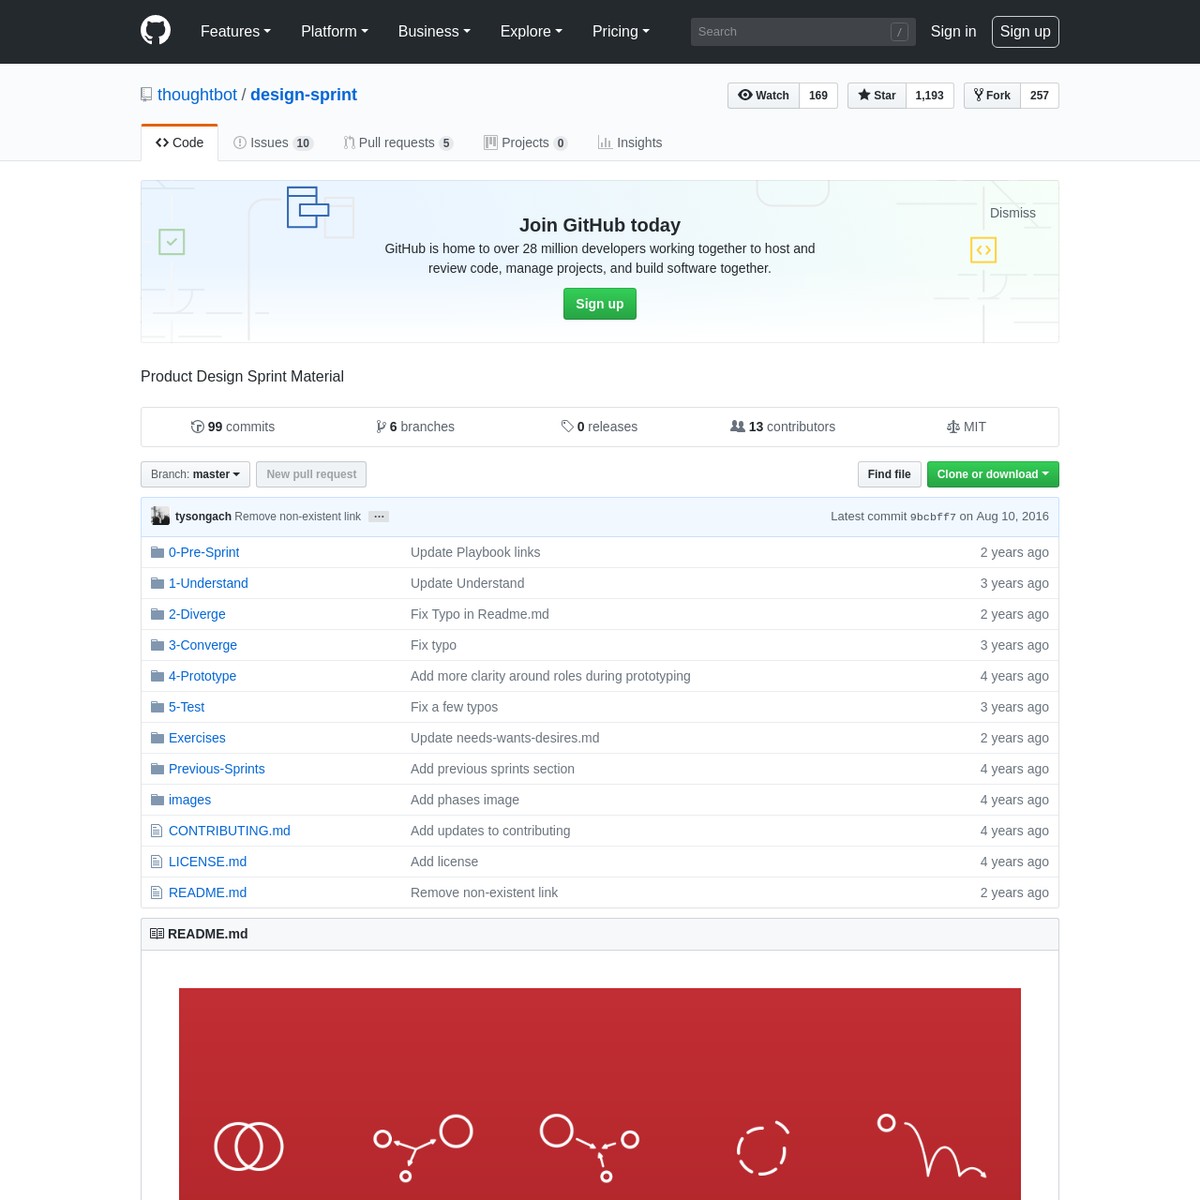Click the repository book icon beside thoughtbot
1200x1200 pixels.
click(x=147, y=95)
